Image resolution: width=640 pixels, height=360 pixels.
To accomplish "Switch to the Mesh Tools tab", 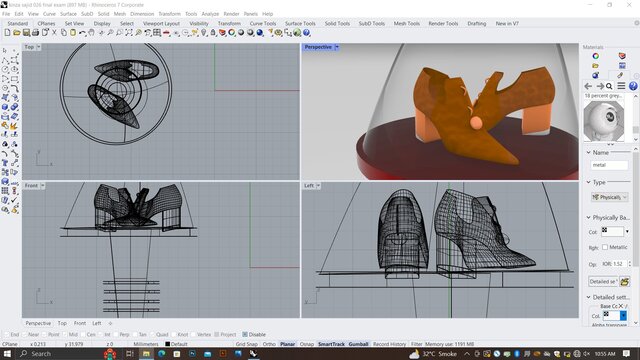I will pyautogui.click(x=407, y=24).
